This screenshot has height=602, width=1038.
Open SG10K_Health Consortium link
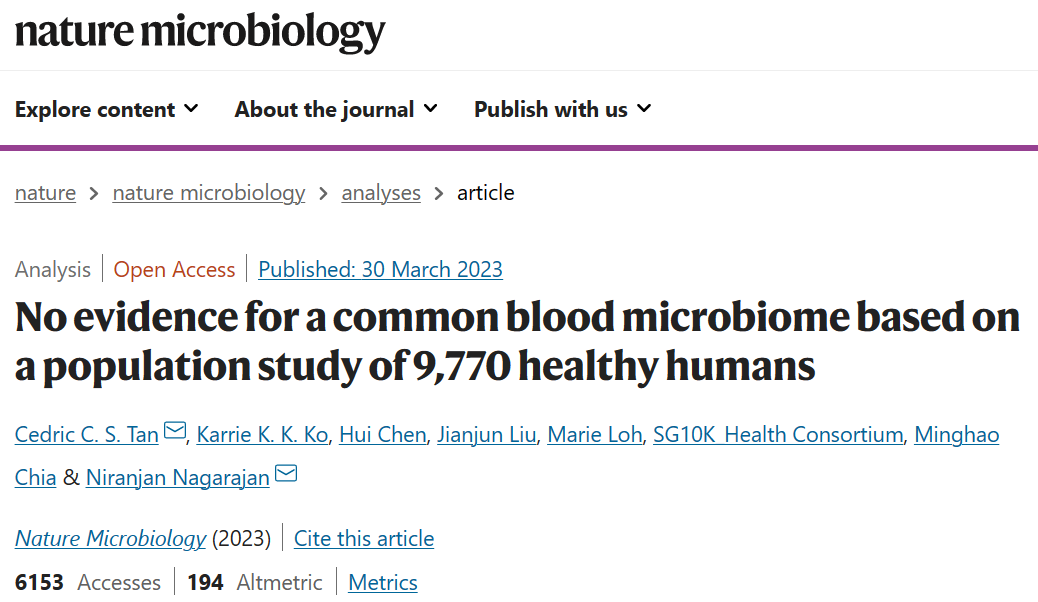(778, 434)
